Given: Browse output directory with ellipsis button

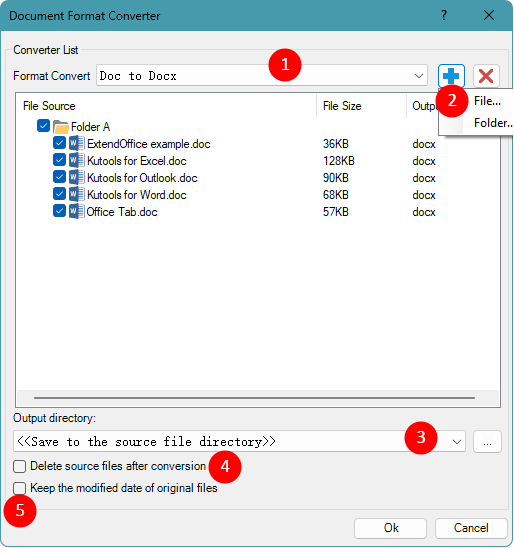Looking at the screenshot, I should tap(487, 442).
